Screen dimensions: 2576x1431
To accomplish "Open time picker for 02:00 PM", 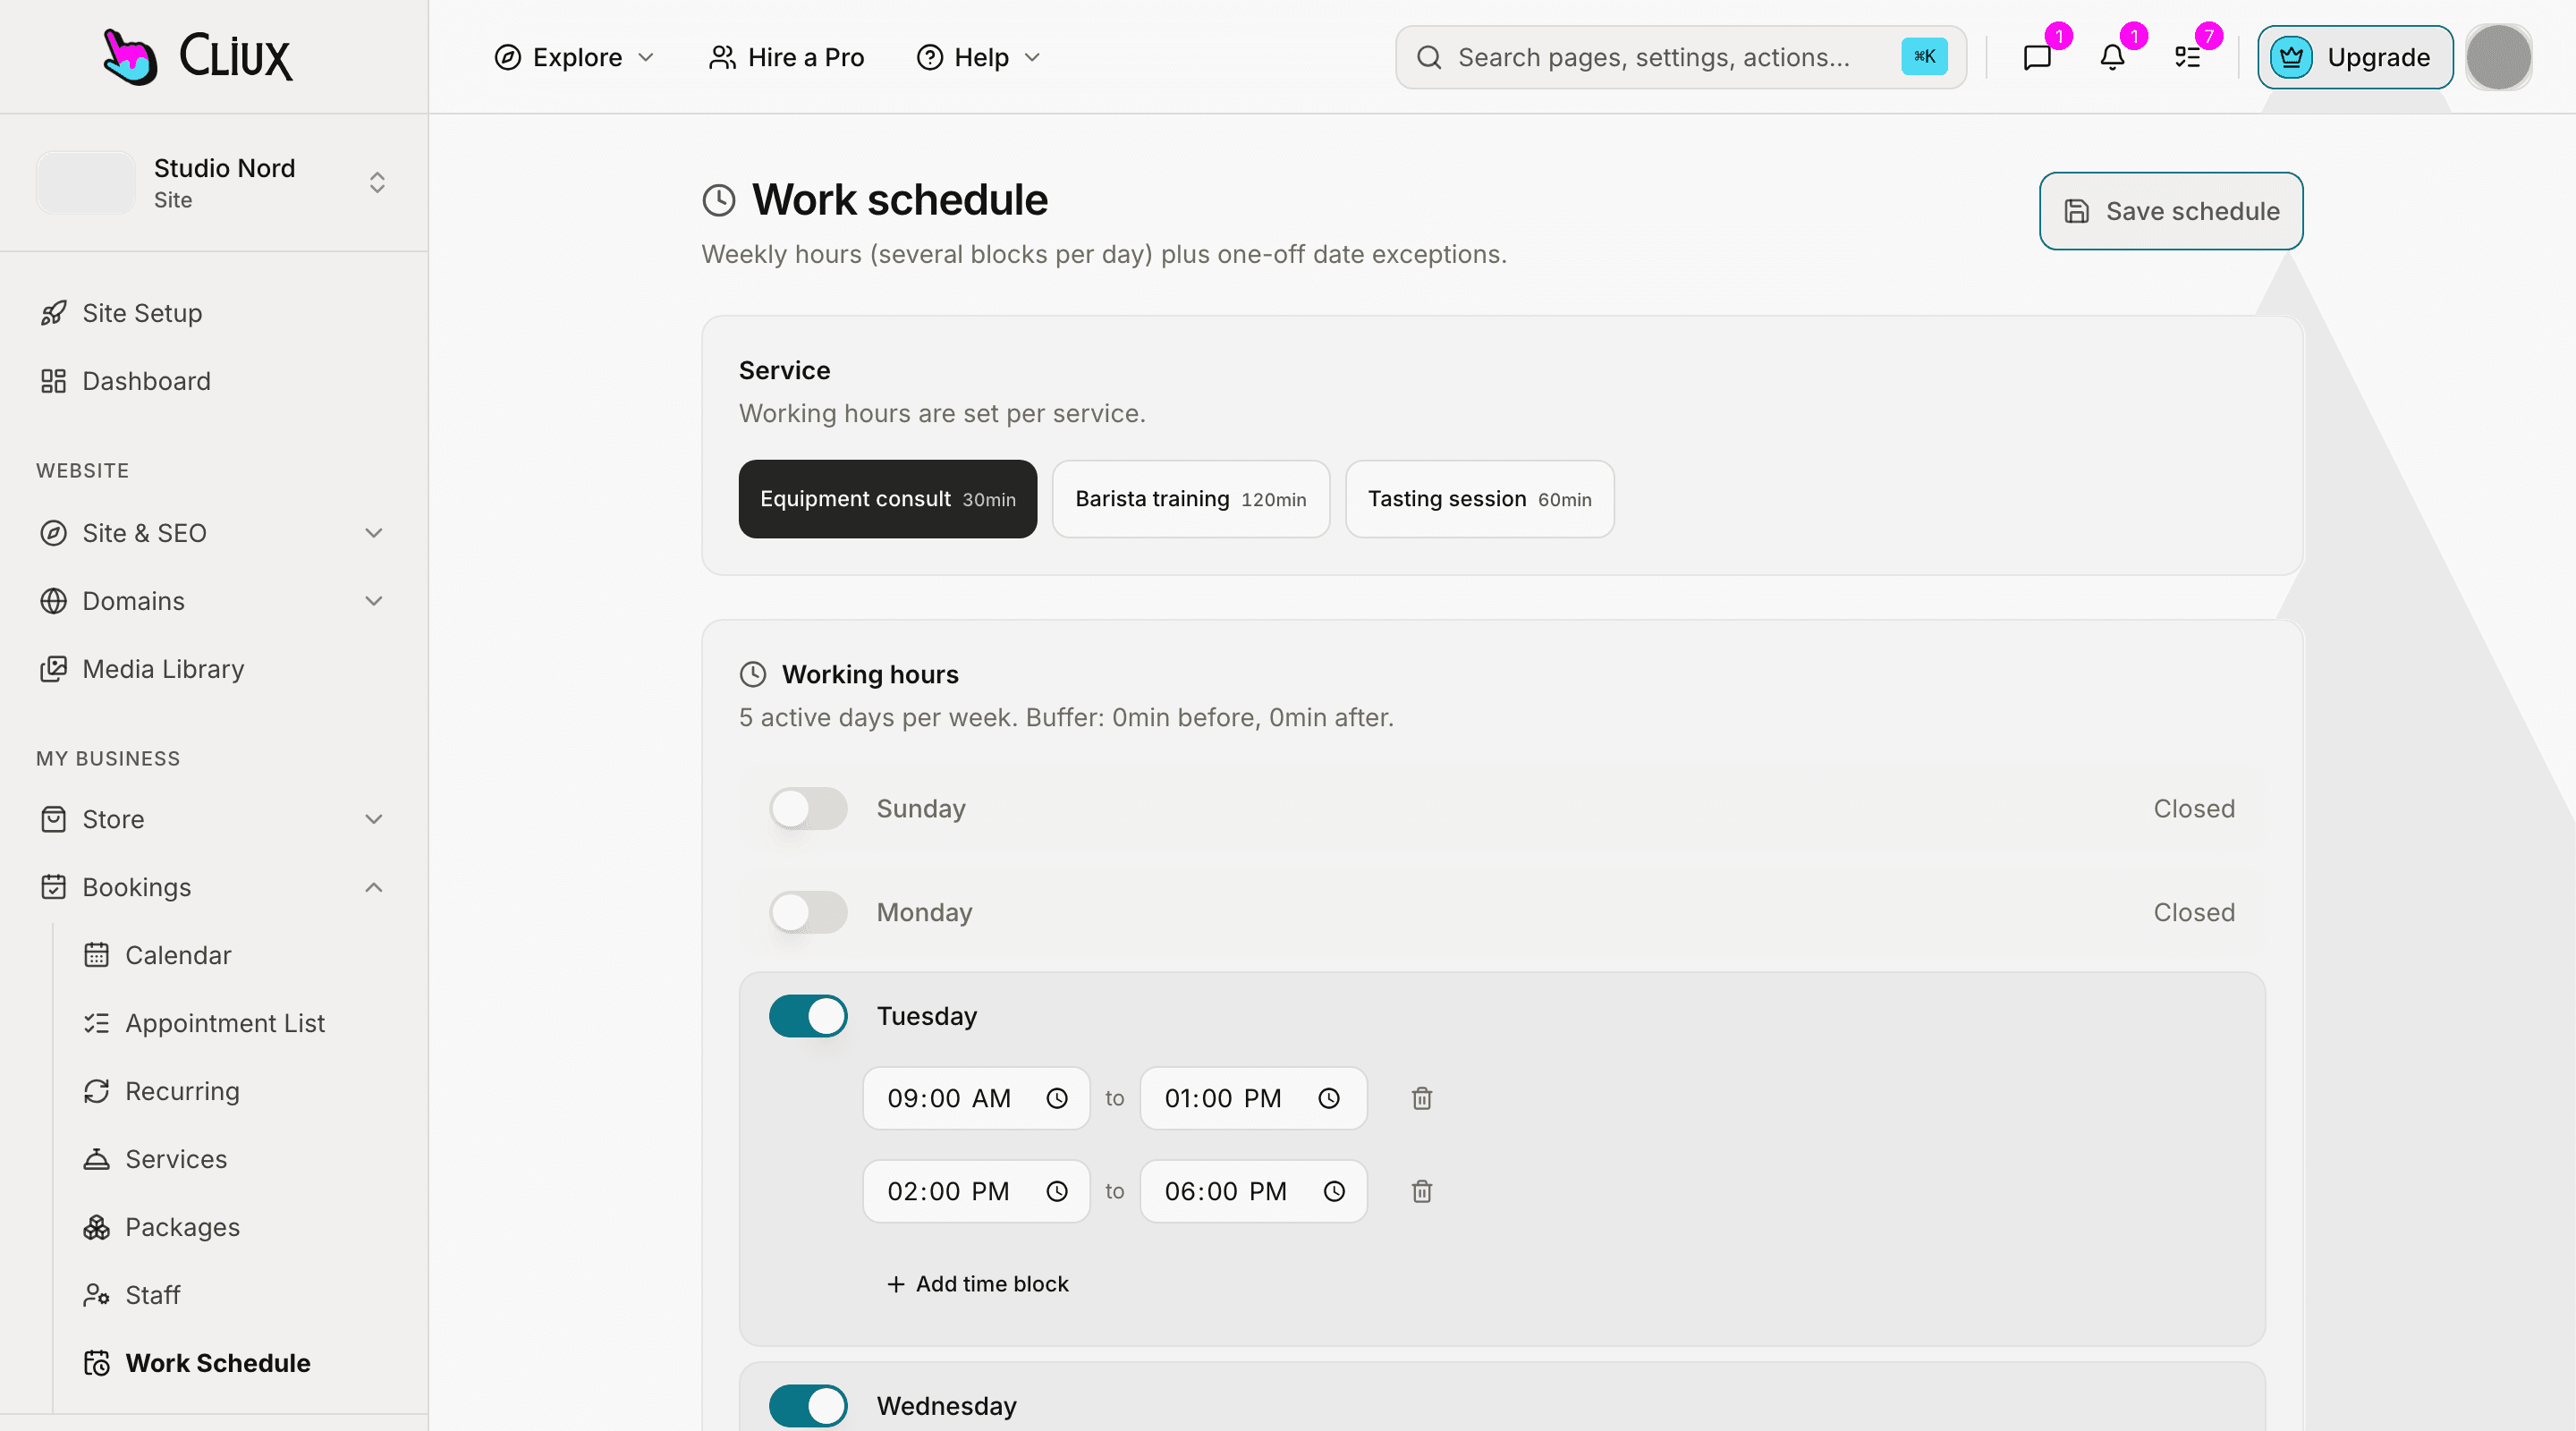I will coord(1057,1191).
